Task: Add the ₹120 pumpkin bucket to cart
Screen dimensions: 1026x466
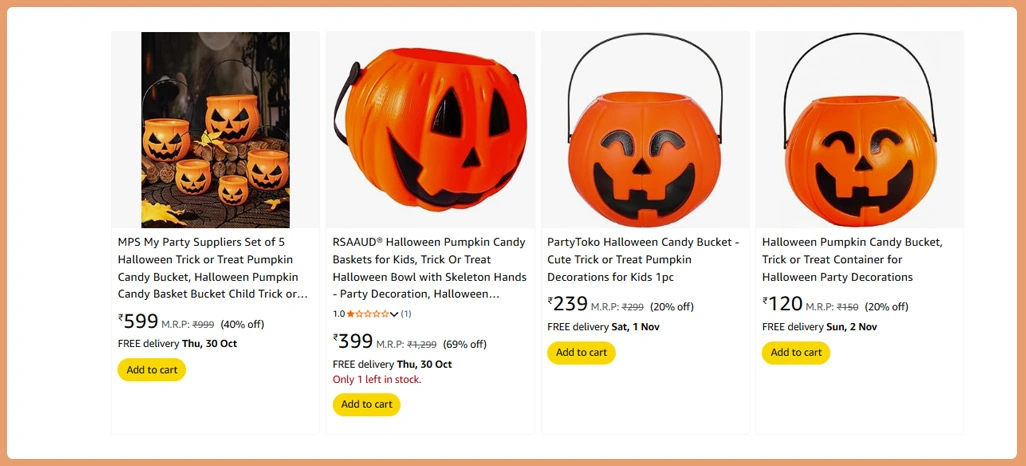Action: (796, 353)
